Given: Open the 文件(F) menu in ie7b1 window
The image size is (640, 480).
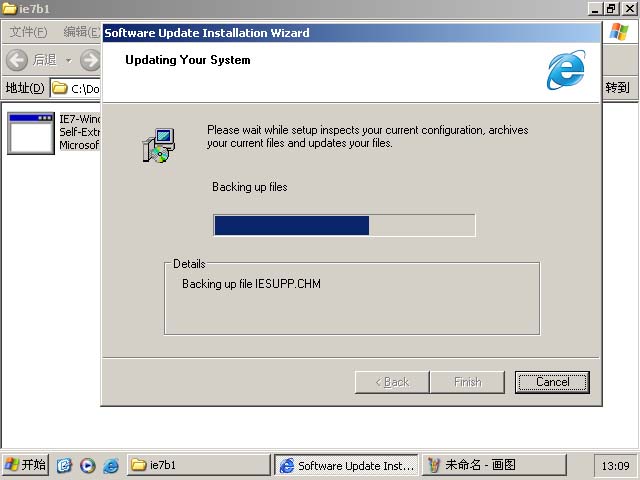Looking at the screenshot, I should [28, 32].
